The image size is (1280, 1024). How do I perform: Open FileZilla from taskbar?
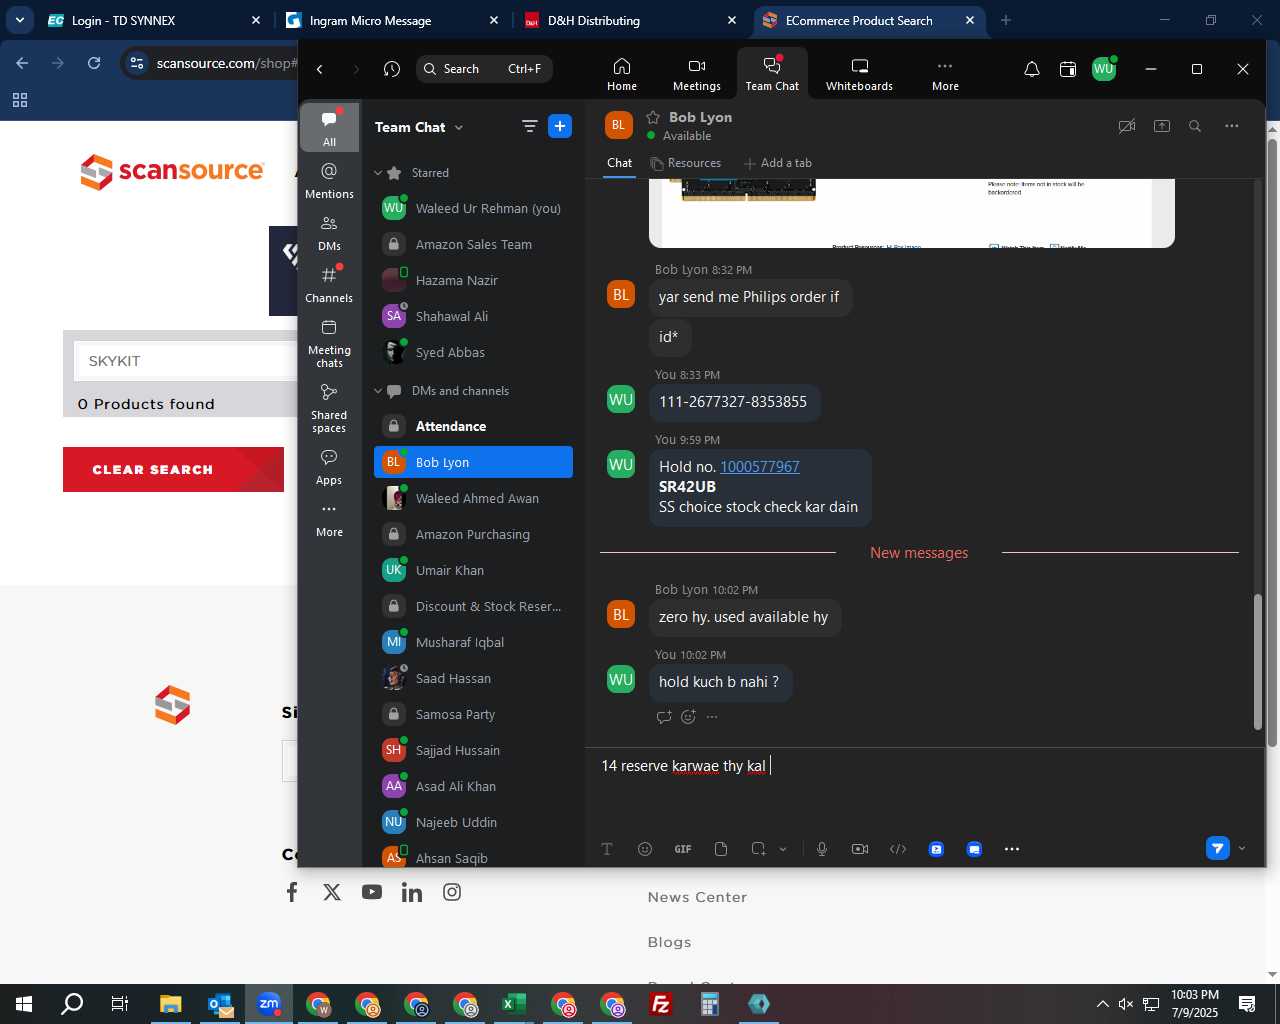tap(661, 1004)
